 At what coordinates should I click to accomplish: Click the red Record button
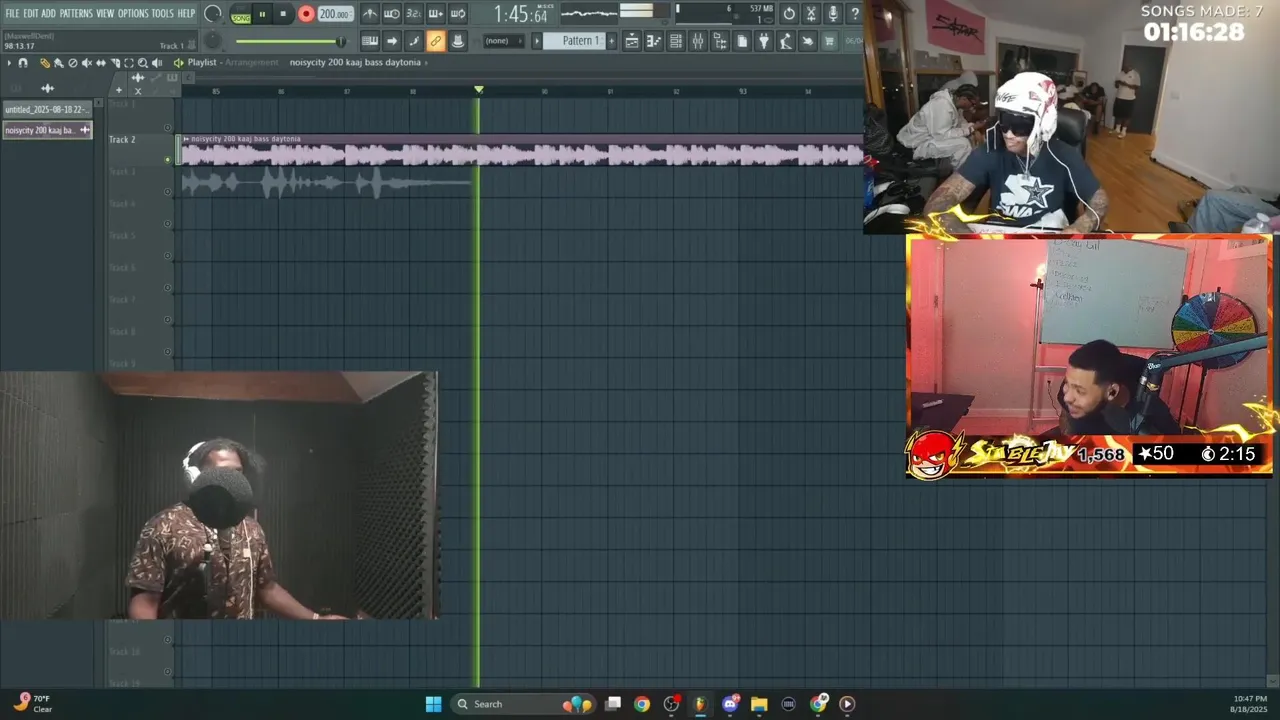[x=306, y=14]
